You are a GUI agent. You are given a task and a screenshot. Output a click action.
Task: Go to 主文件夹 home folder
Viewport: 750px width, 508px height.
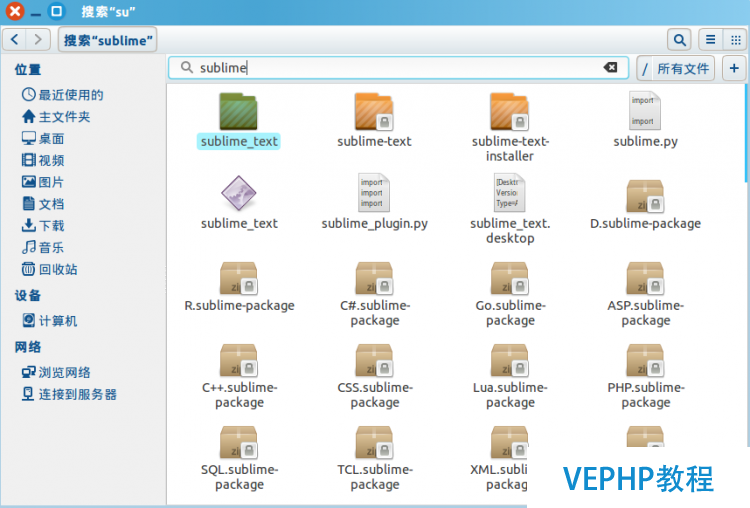click(56, 117)
